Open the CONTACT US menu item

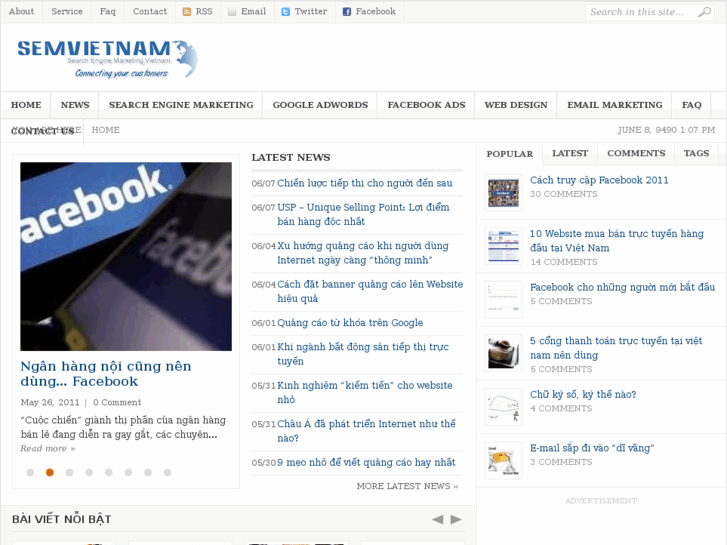pyautogui.click(x=43, y=132)
